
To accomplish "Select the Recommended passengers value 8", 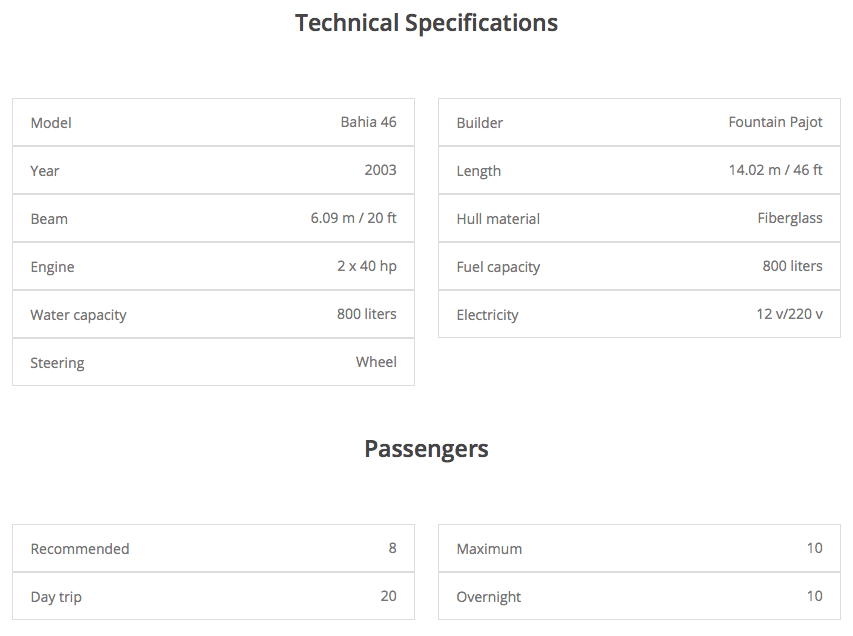I will (x=392, y=548).
